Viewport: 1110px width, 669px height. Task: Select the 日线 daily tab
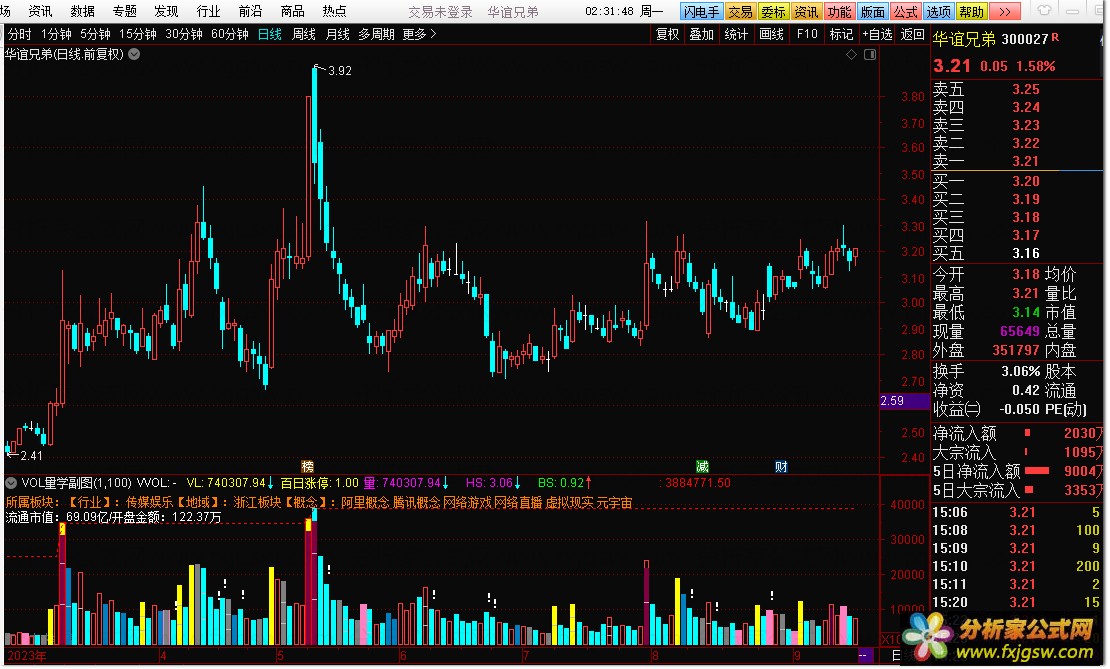[x=270, y=34]
